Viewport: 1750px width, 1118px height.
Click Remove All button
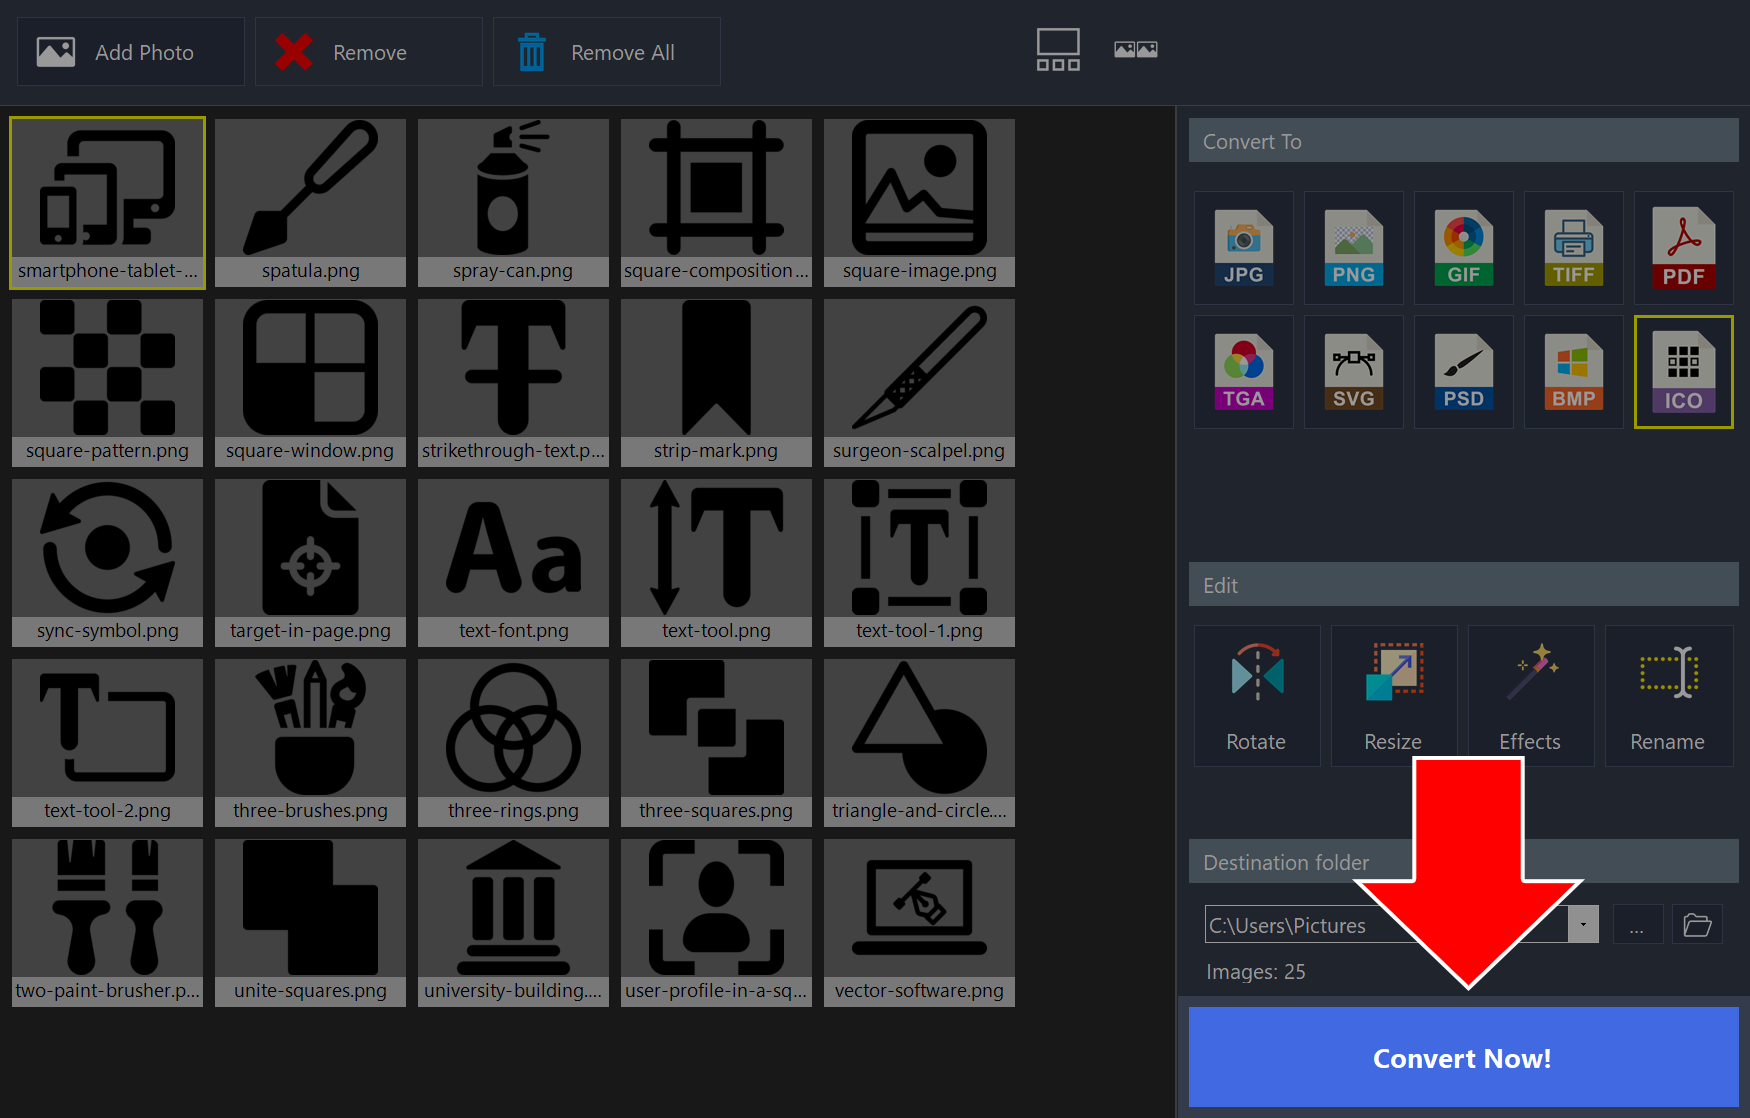(607, 52)
